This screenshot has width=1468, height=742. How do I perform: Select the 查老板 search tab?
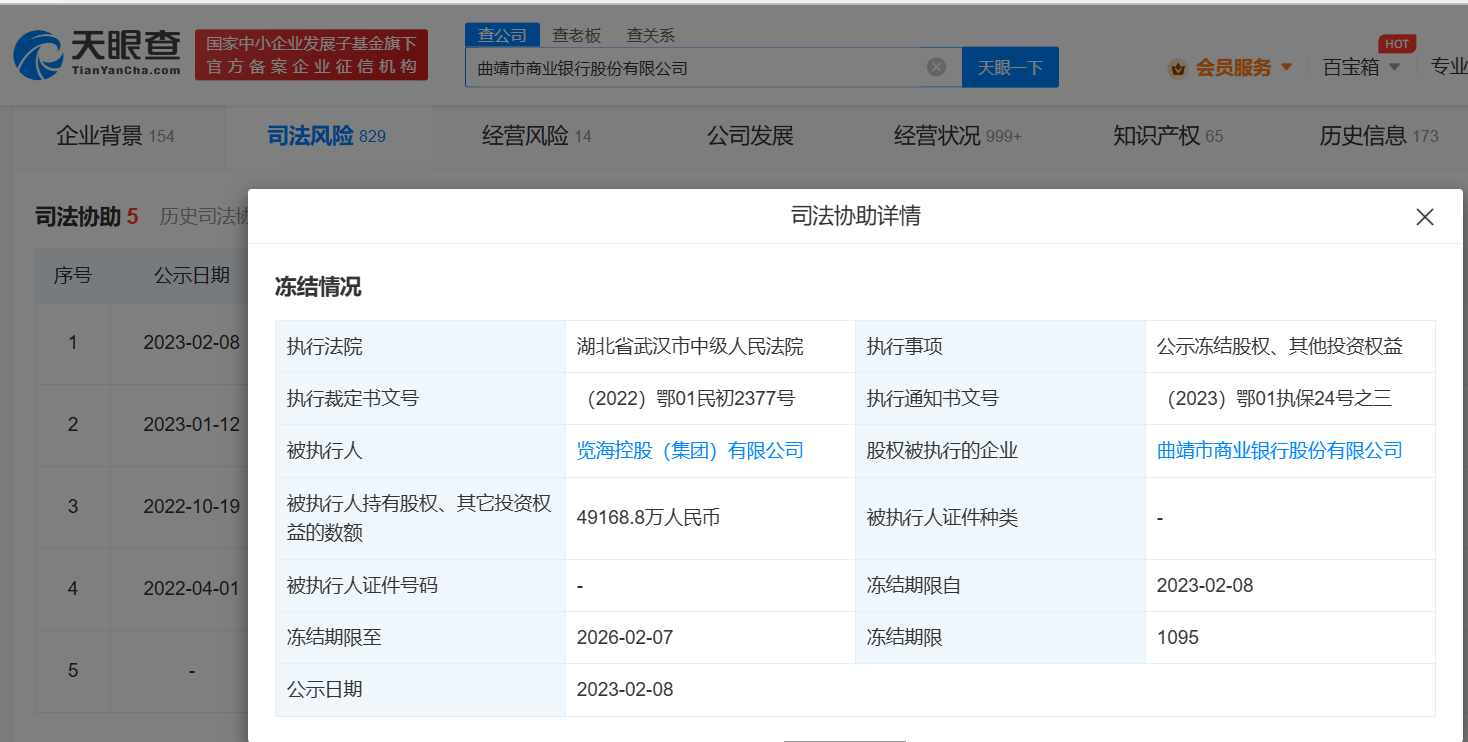pyautogui.click(x=577, y=35)
